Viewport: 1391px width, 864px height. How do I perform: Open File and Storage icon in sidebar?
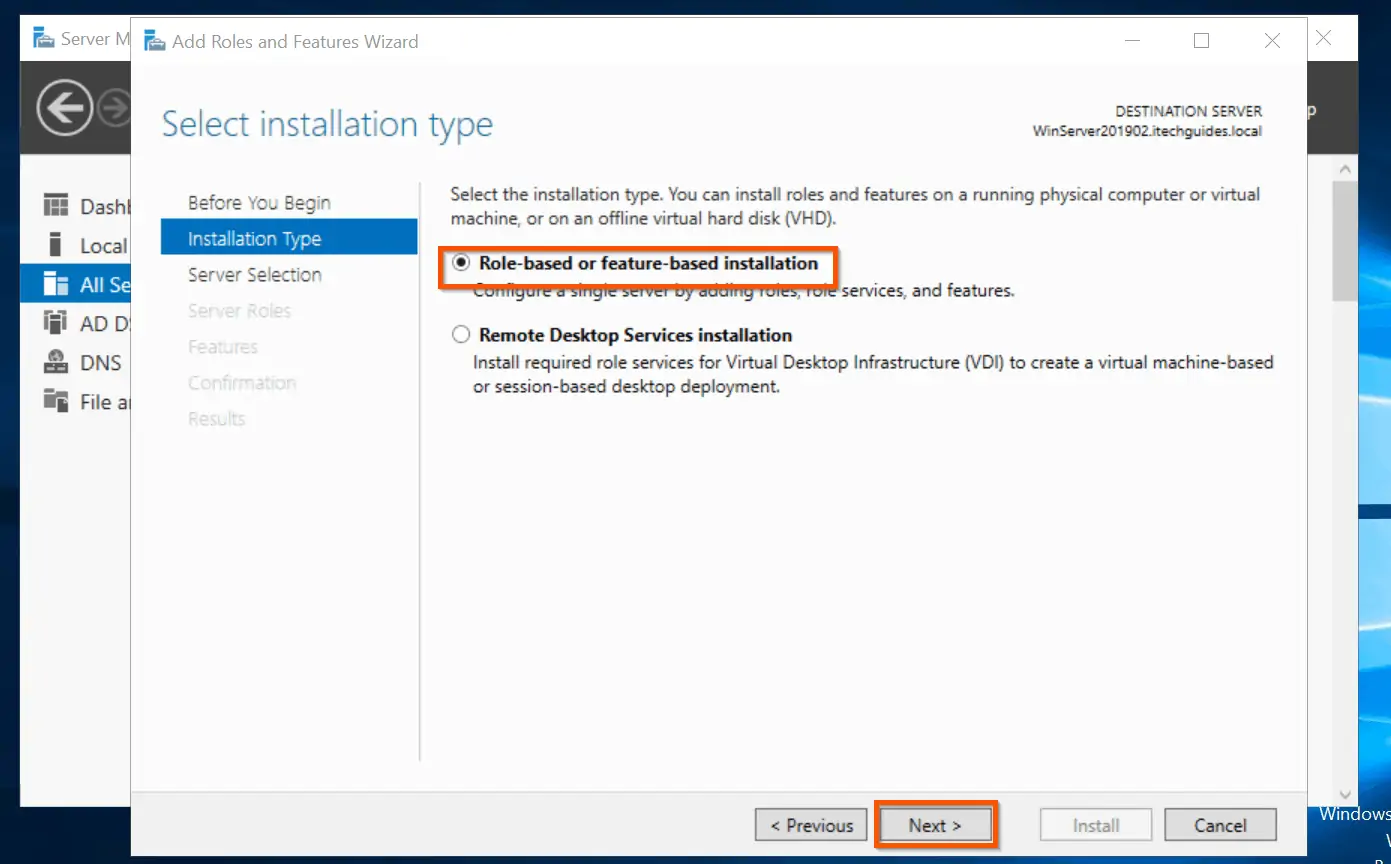click(x=56, y=401)
